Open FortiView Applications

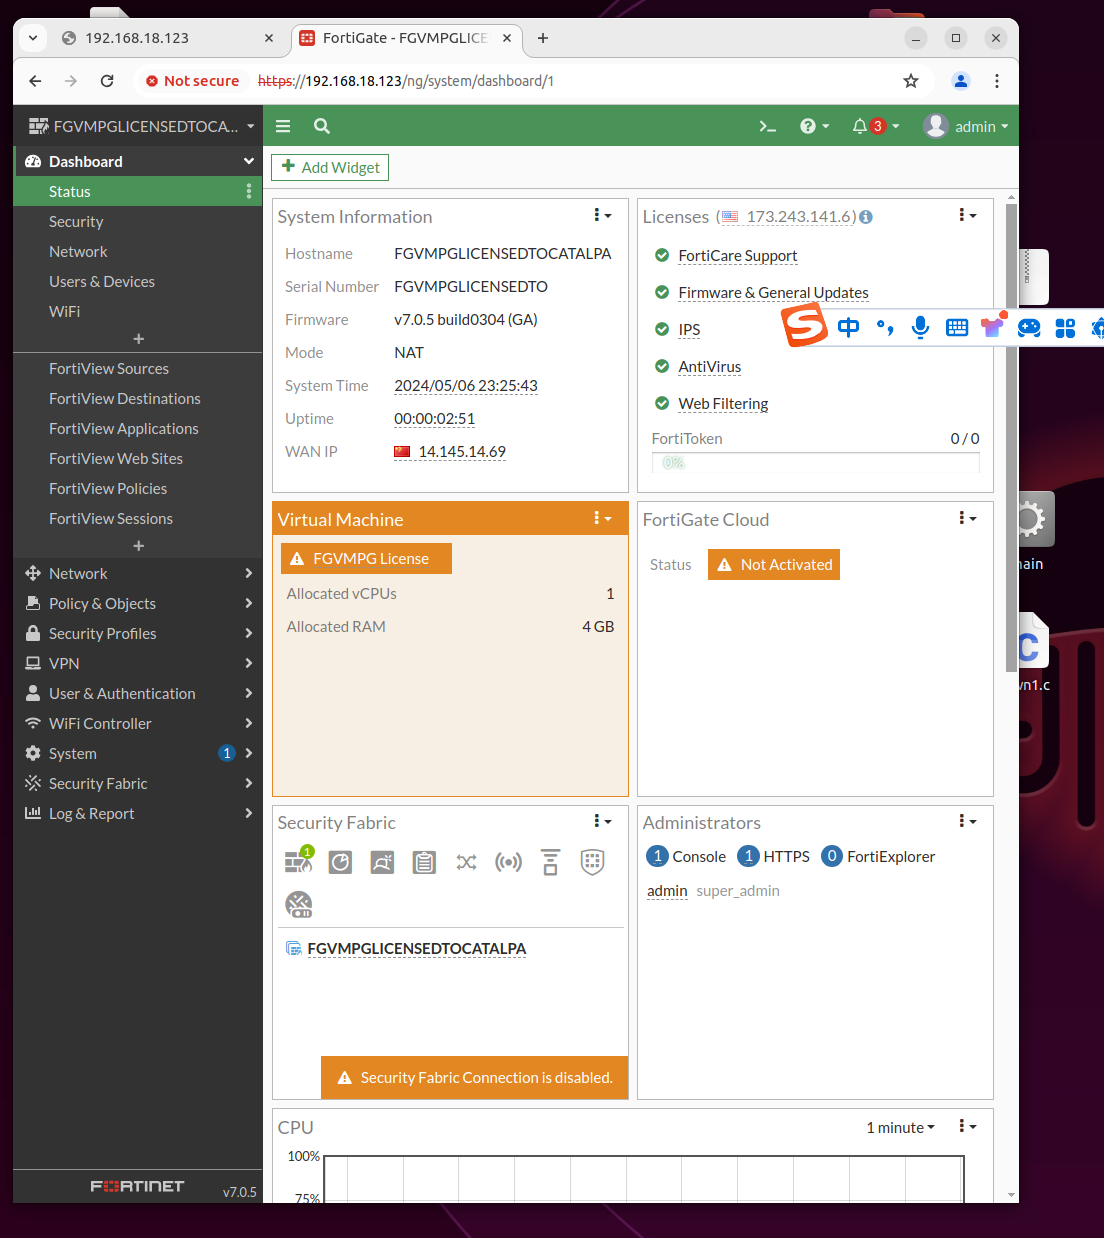coord(124,428)
